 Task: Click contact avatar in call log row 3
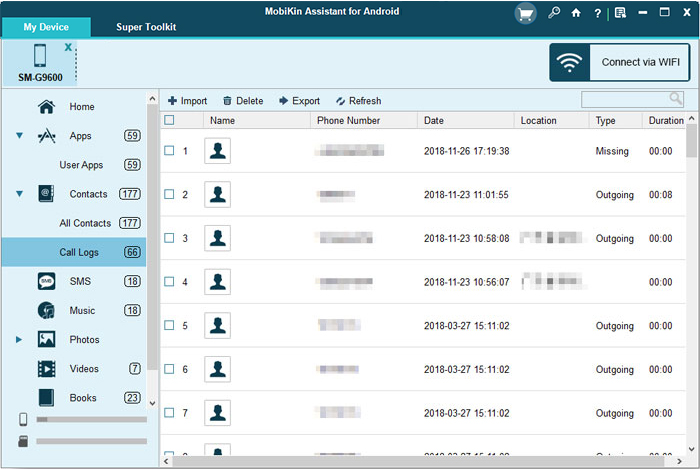pyautogui.click(x=217, y=238)
